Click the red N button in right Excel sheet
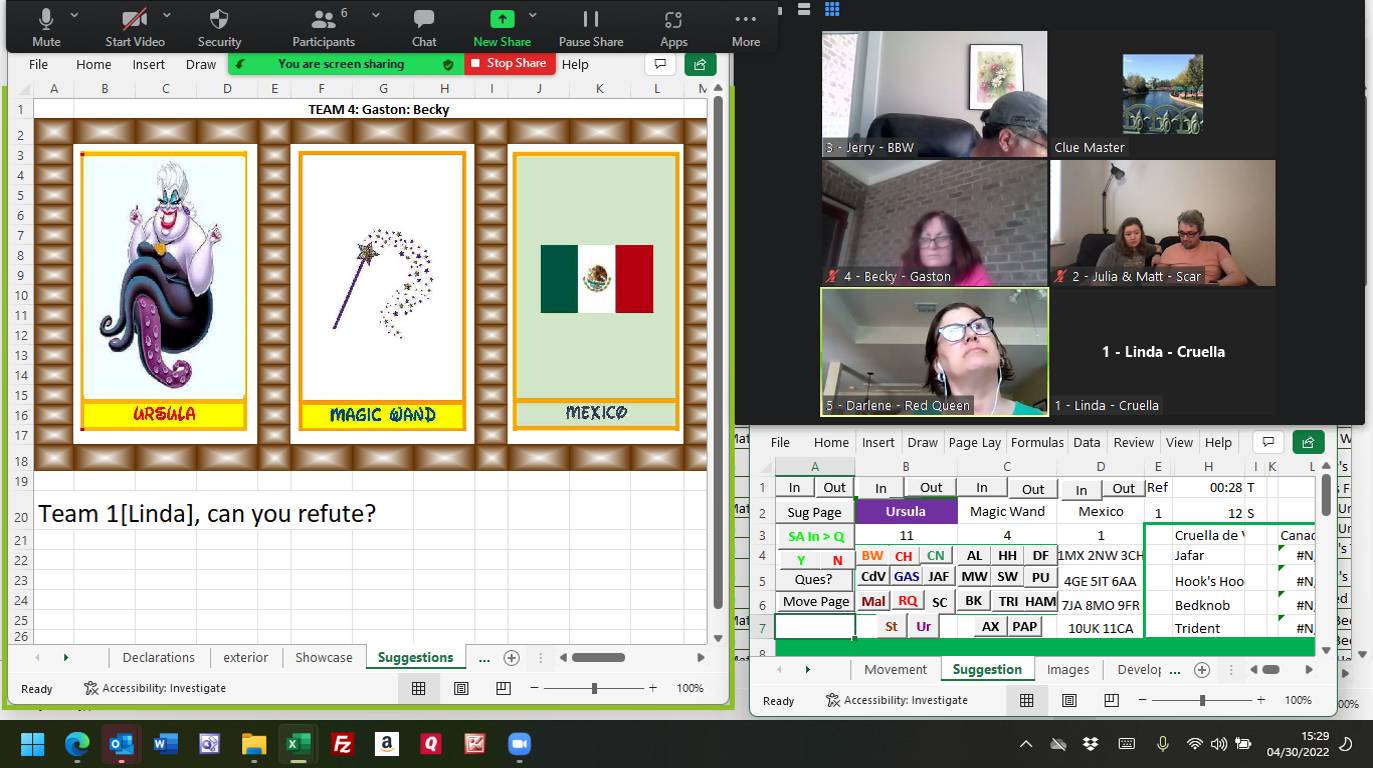The image size is (1373, 768). (x=837, y=560)
